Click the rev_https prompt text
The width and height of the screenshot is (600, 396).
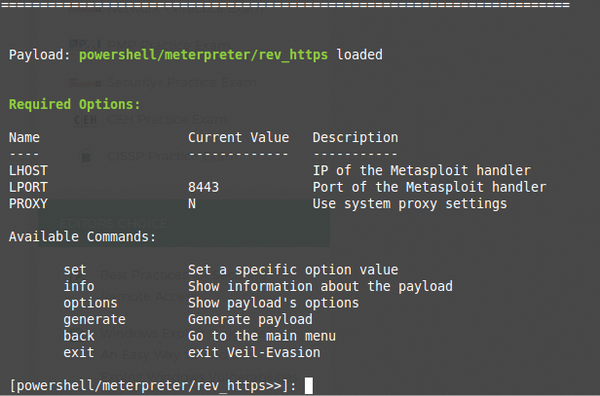[153, 386]
